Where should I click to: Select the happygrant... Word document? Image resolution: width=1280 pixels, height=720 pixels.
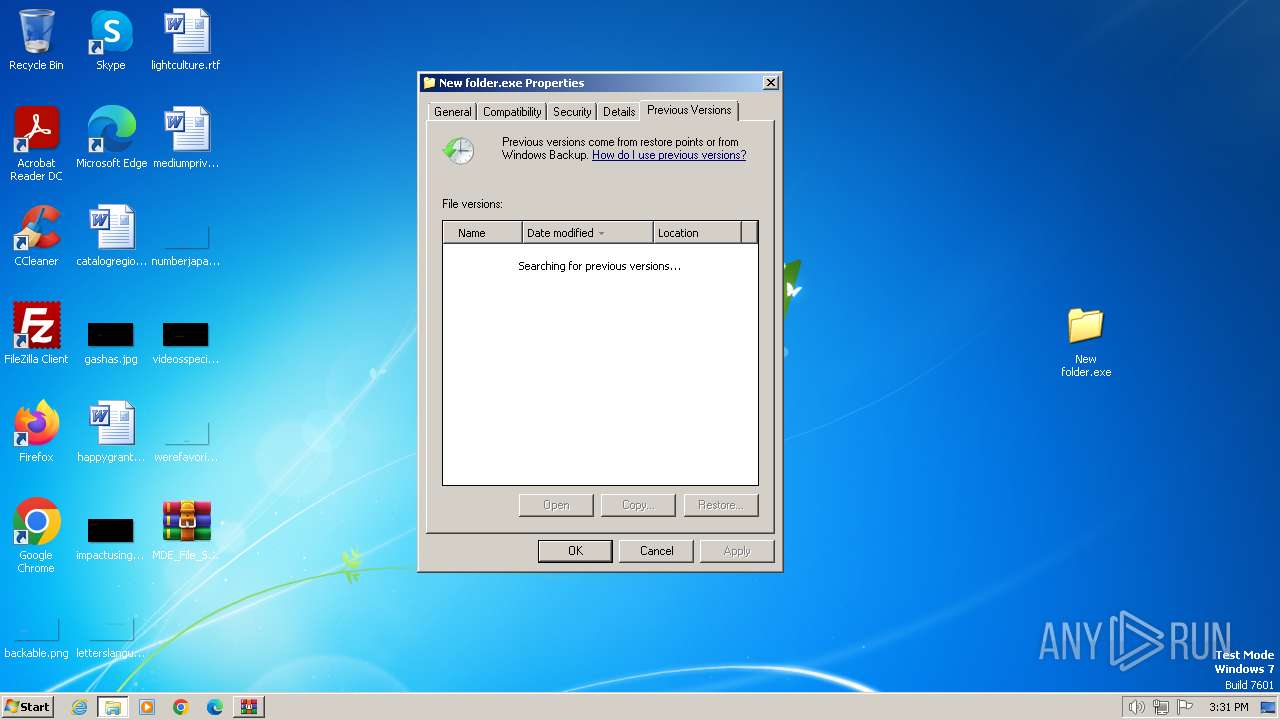point(111,432)
